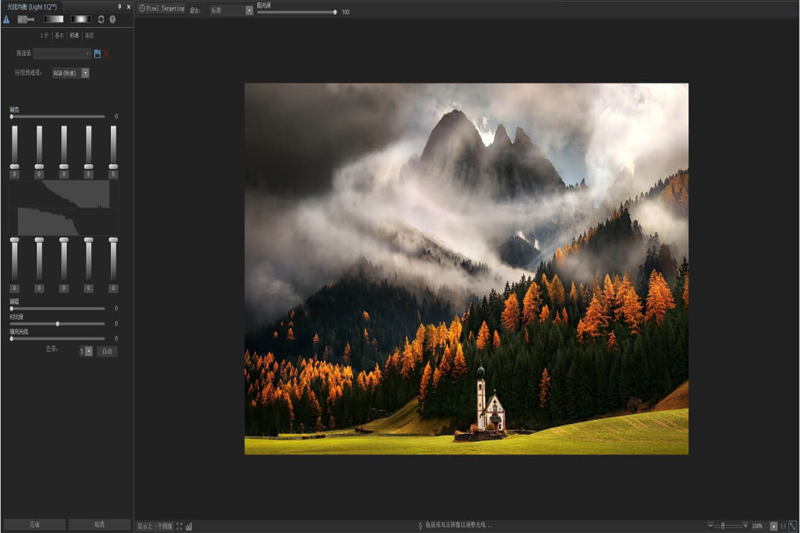
Task: Click the bottom zoom slider
Action: pos(728,525)
